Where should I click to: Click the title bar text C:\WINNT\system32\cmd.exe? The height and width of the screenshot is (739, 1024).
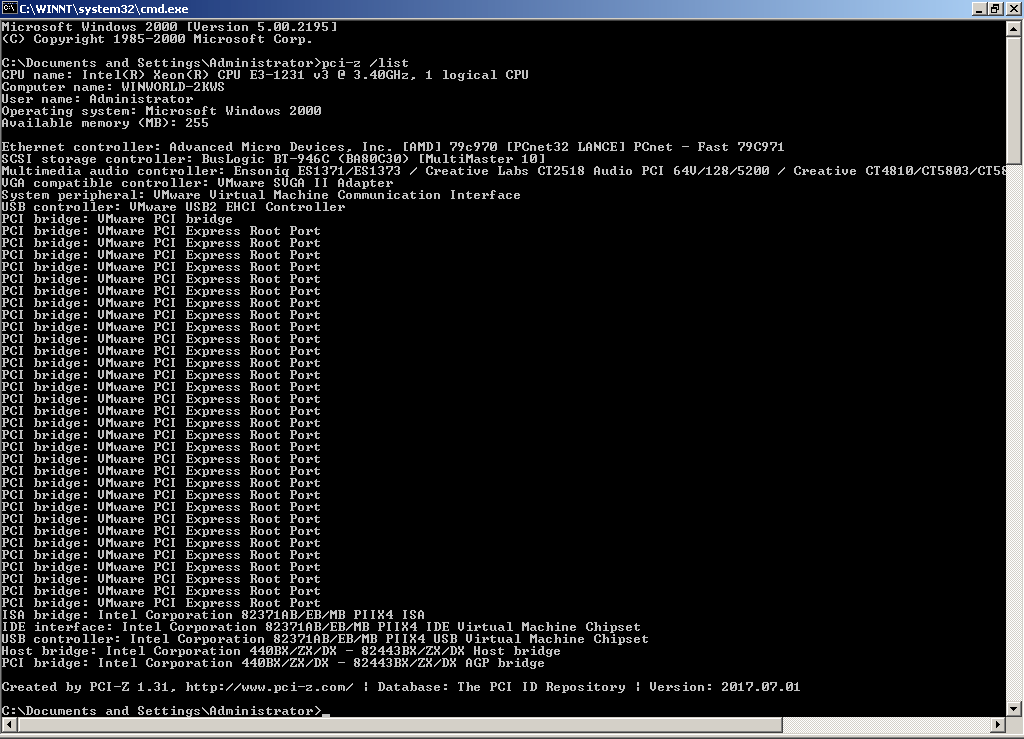tap(104, 9)
